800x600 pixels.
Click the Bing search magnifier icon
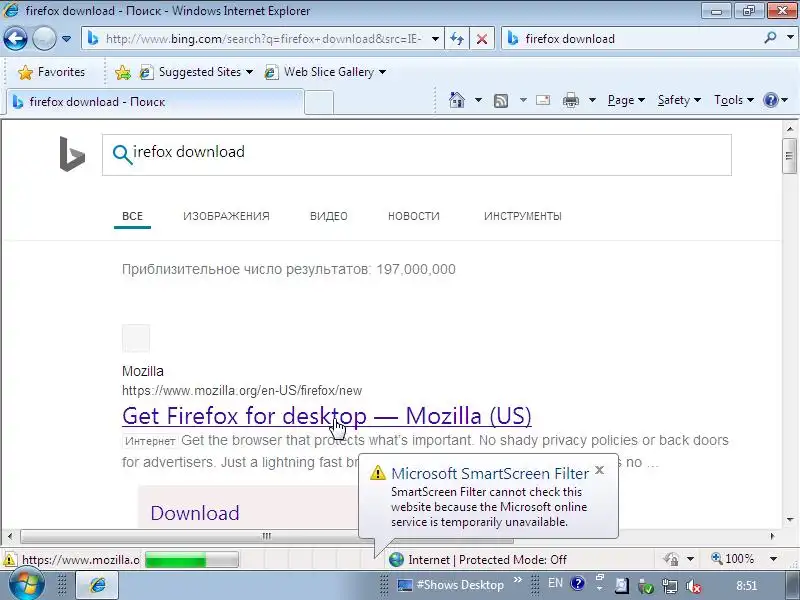click(x=122, y=154)
